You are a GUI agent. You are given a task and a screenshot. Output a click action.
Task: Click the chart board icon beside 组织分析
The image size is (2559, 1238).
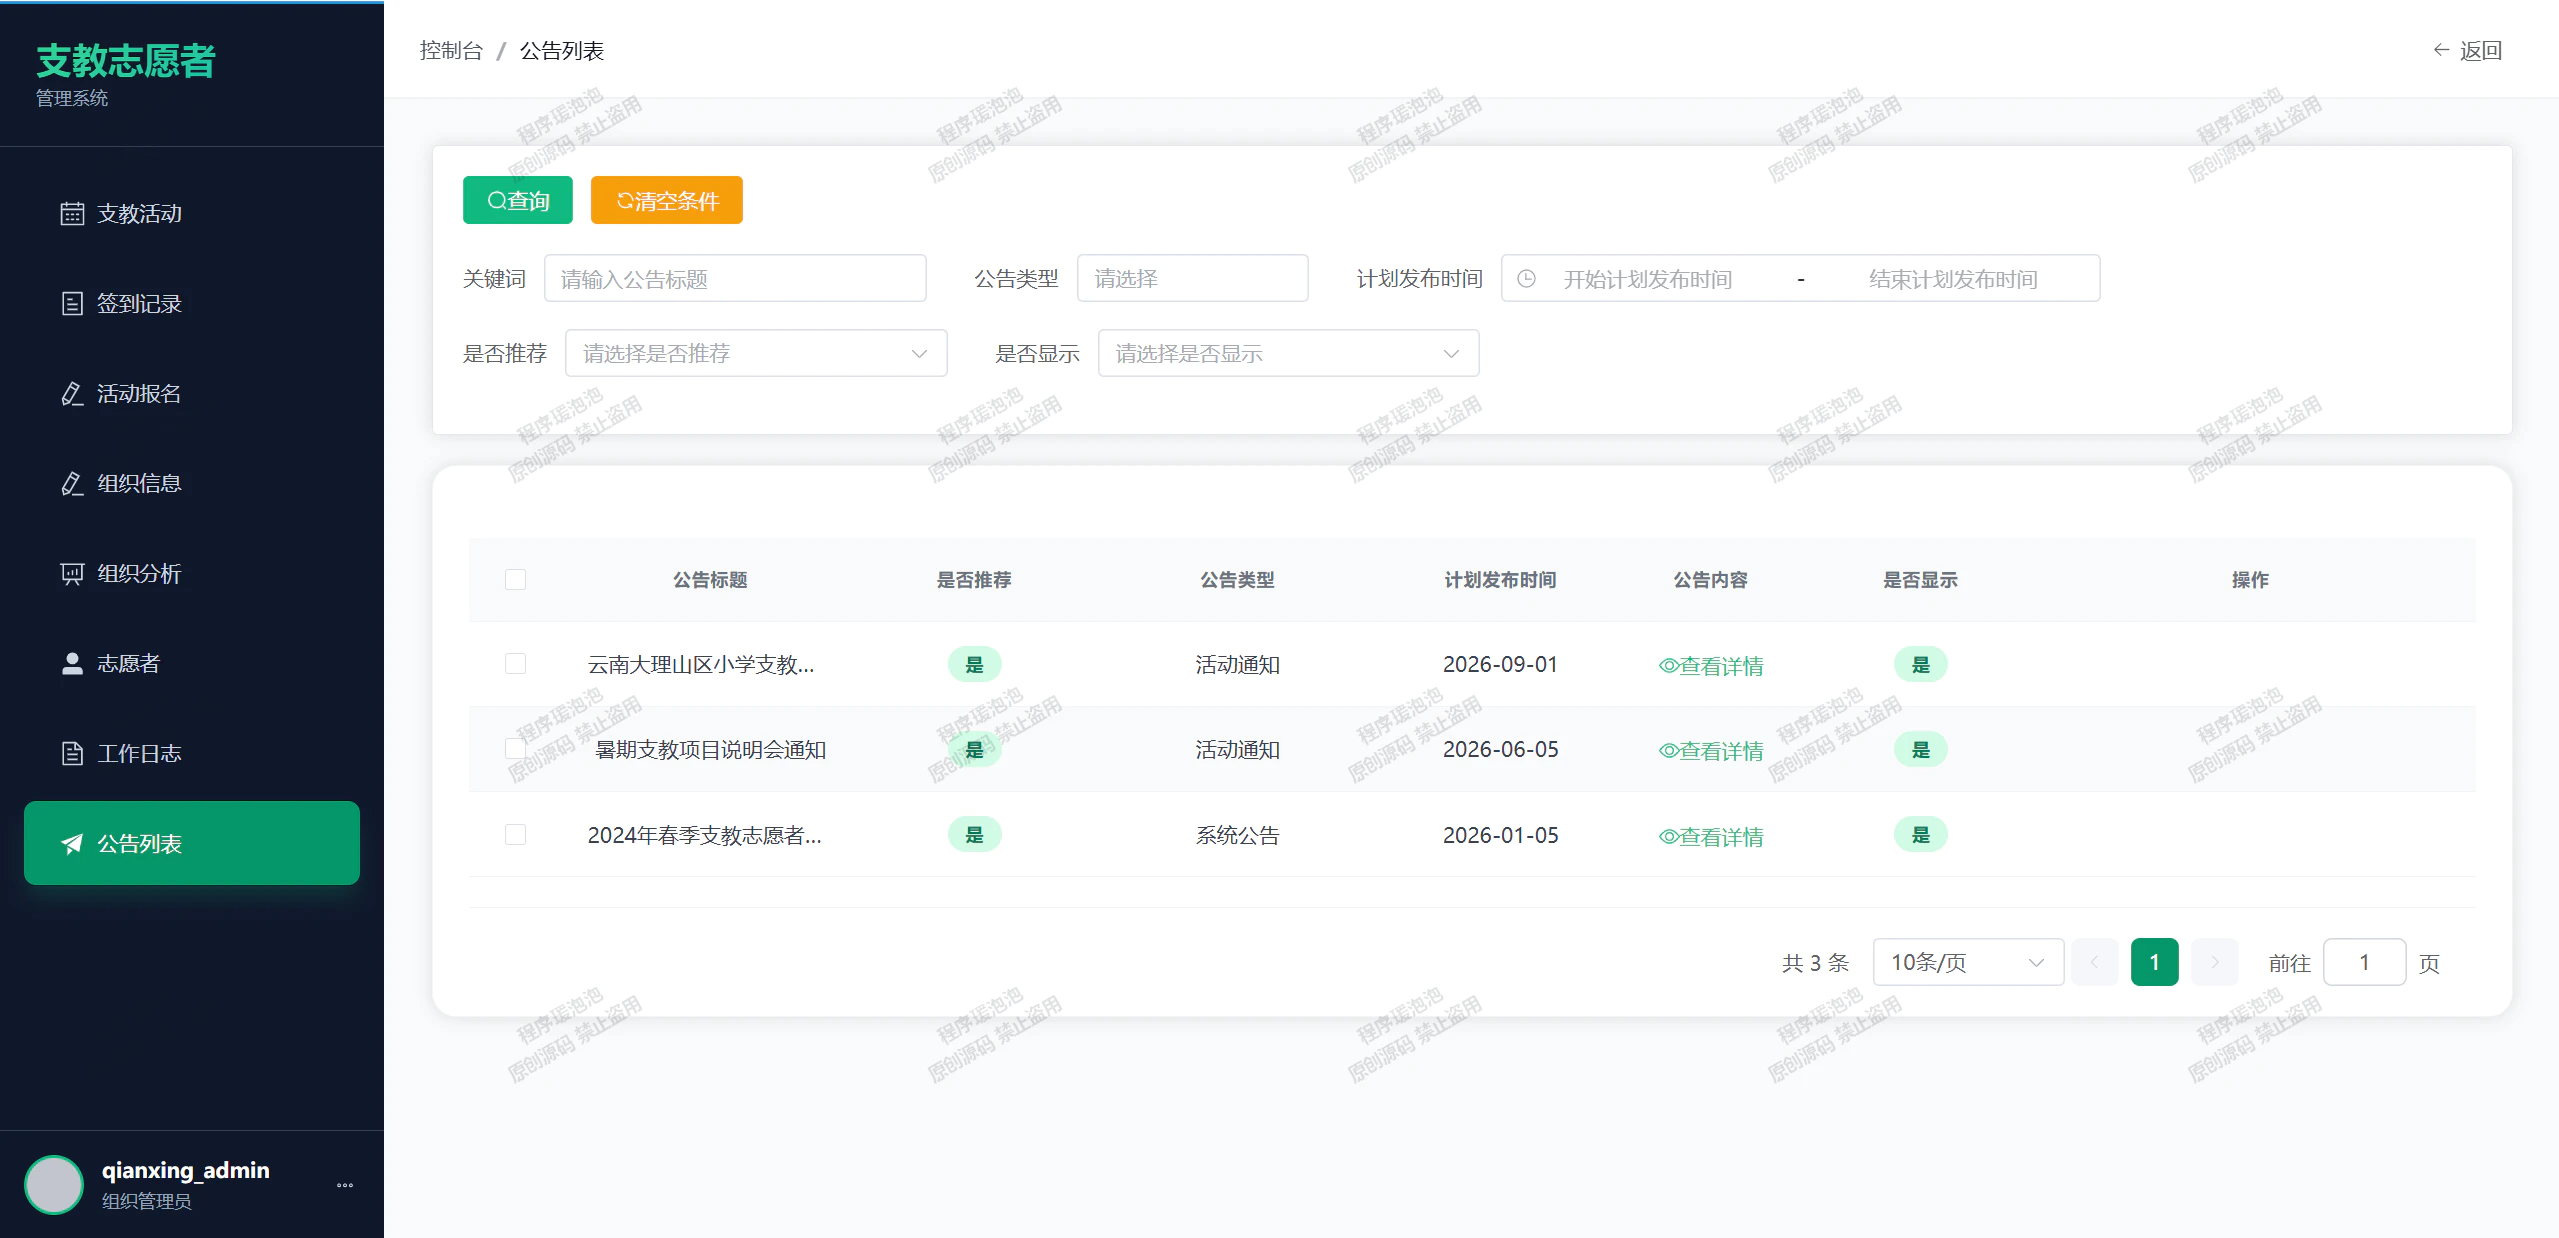tap(72, 574)
